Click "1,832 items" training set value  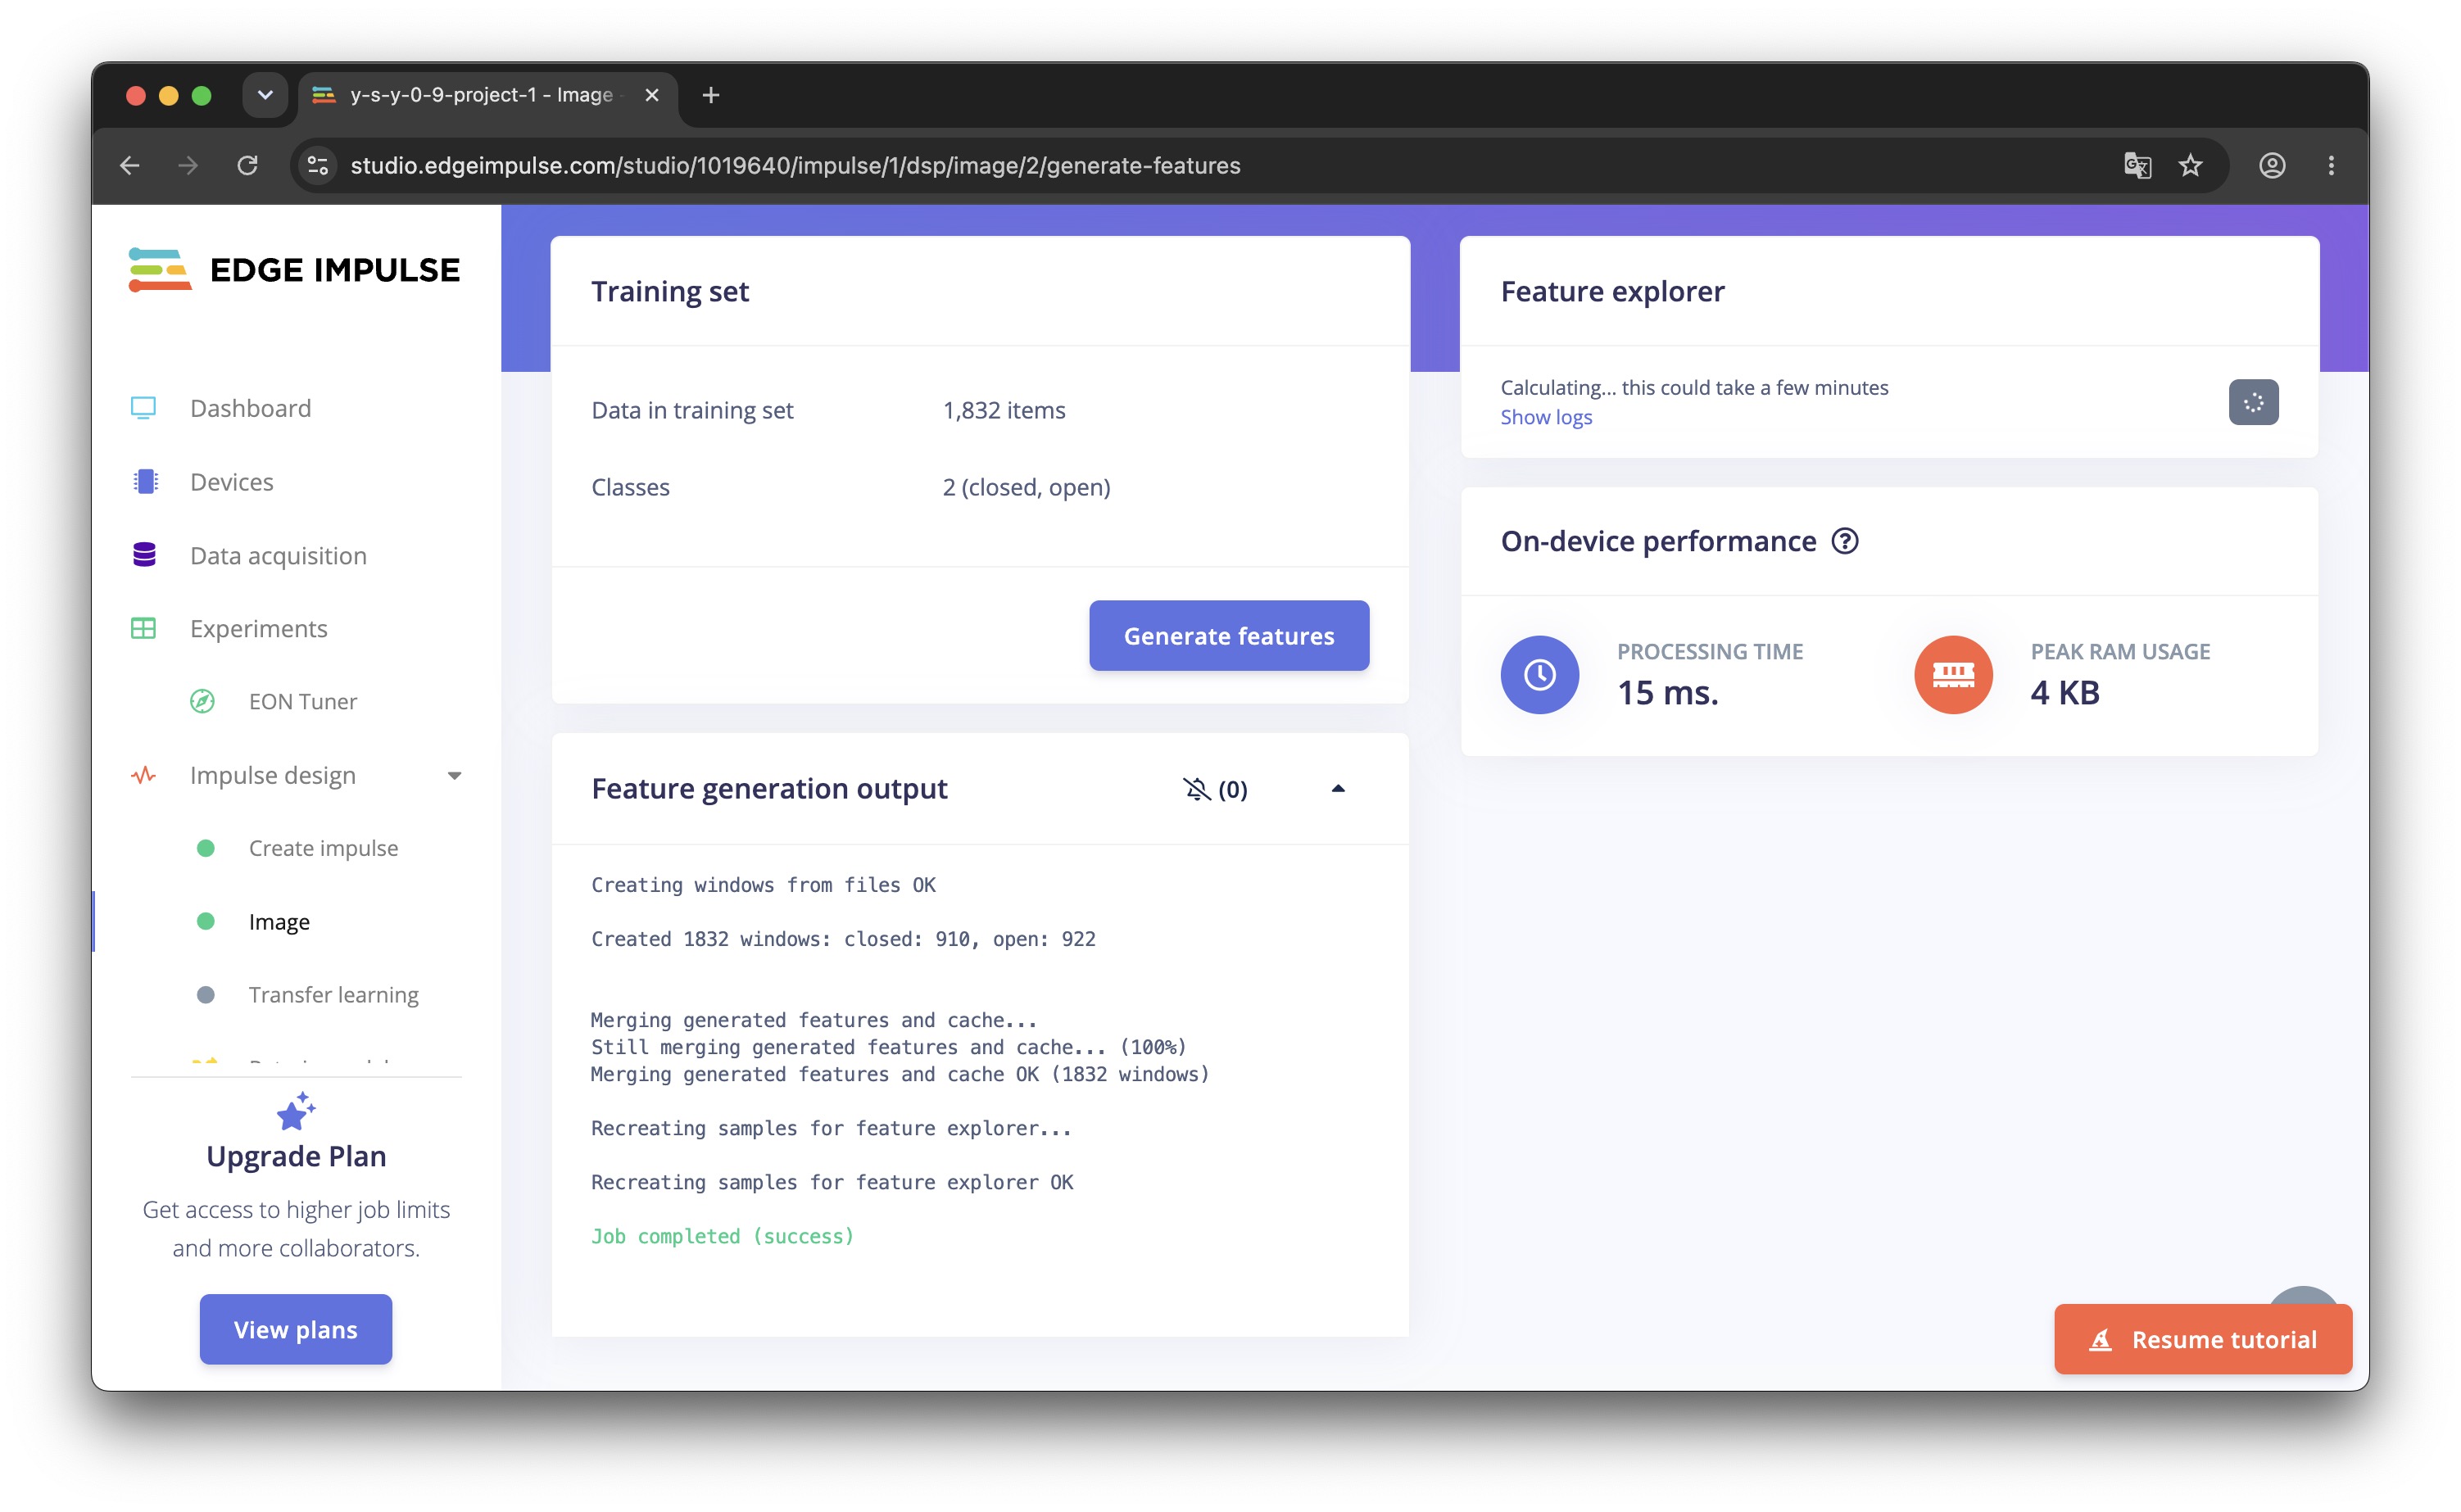[1004, 410]
